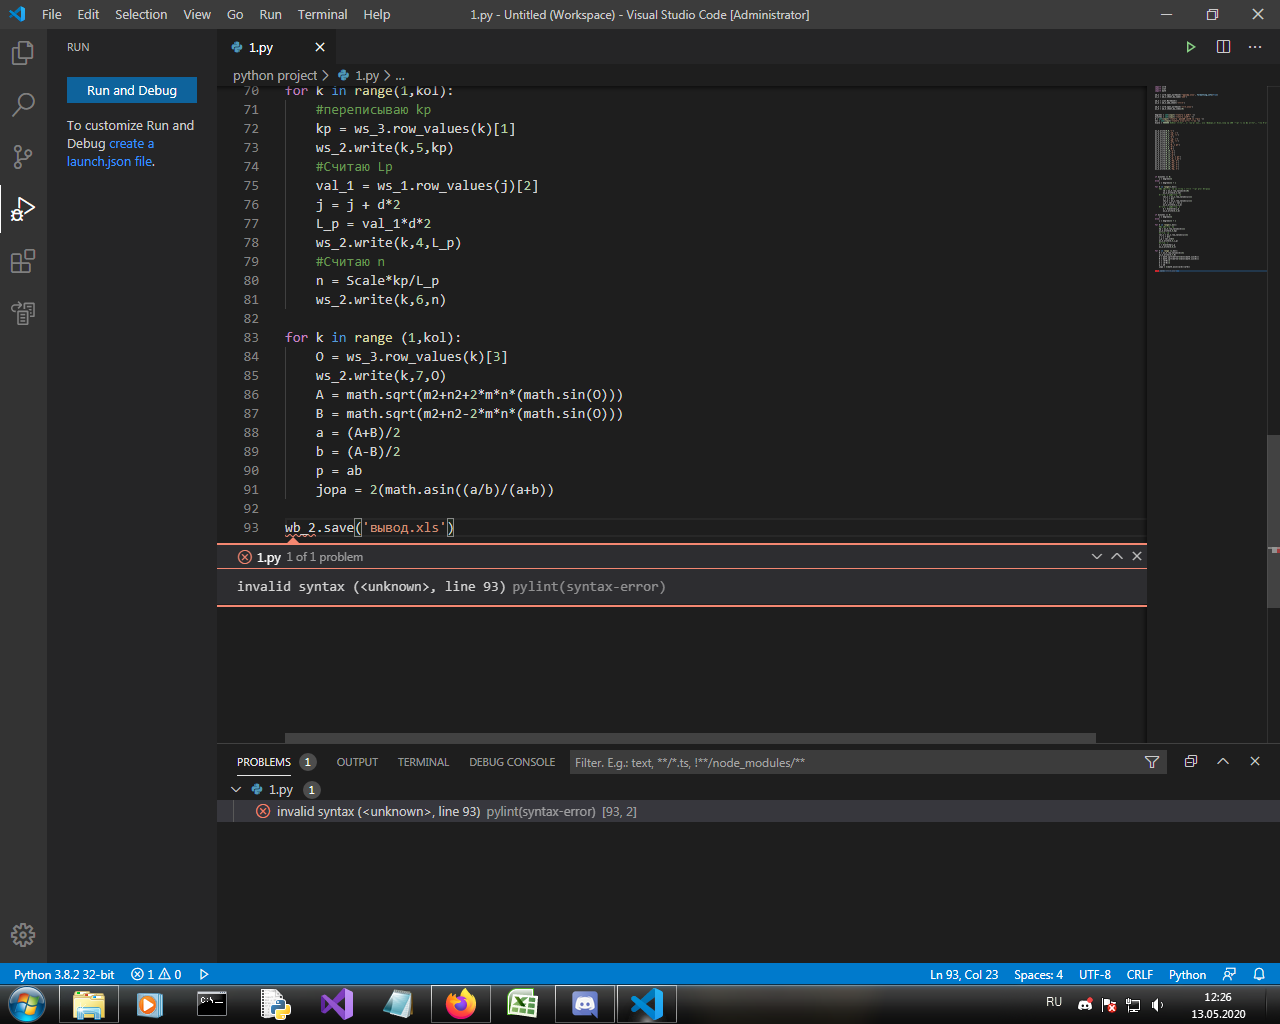Open the editor More Actions ellipsis
The width and height of the screenshot is (1280, 1024).
1255,47
